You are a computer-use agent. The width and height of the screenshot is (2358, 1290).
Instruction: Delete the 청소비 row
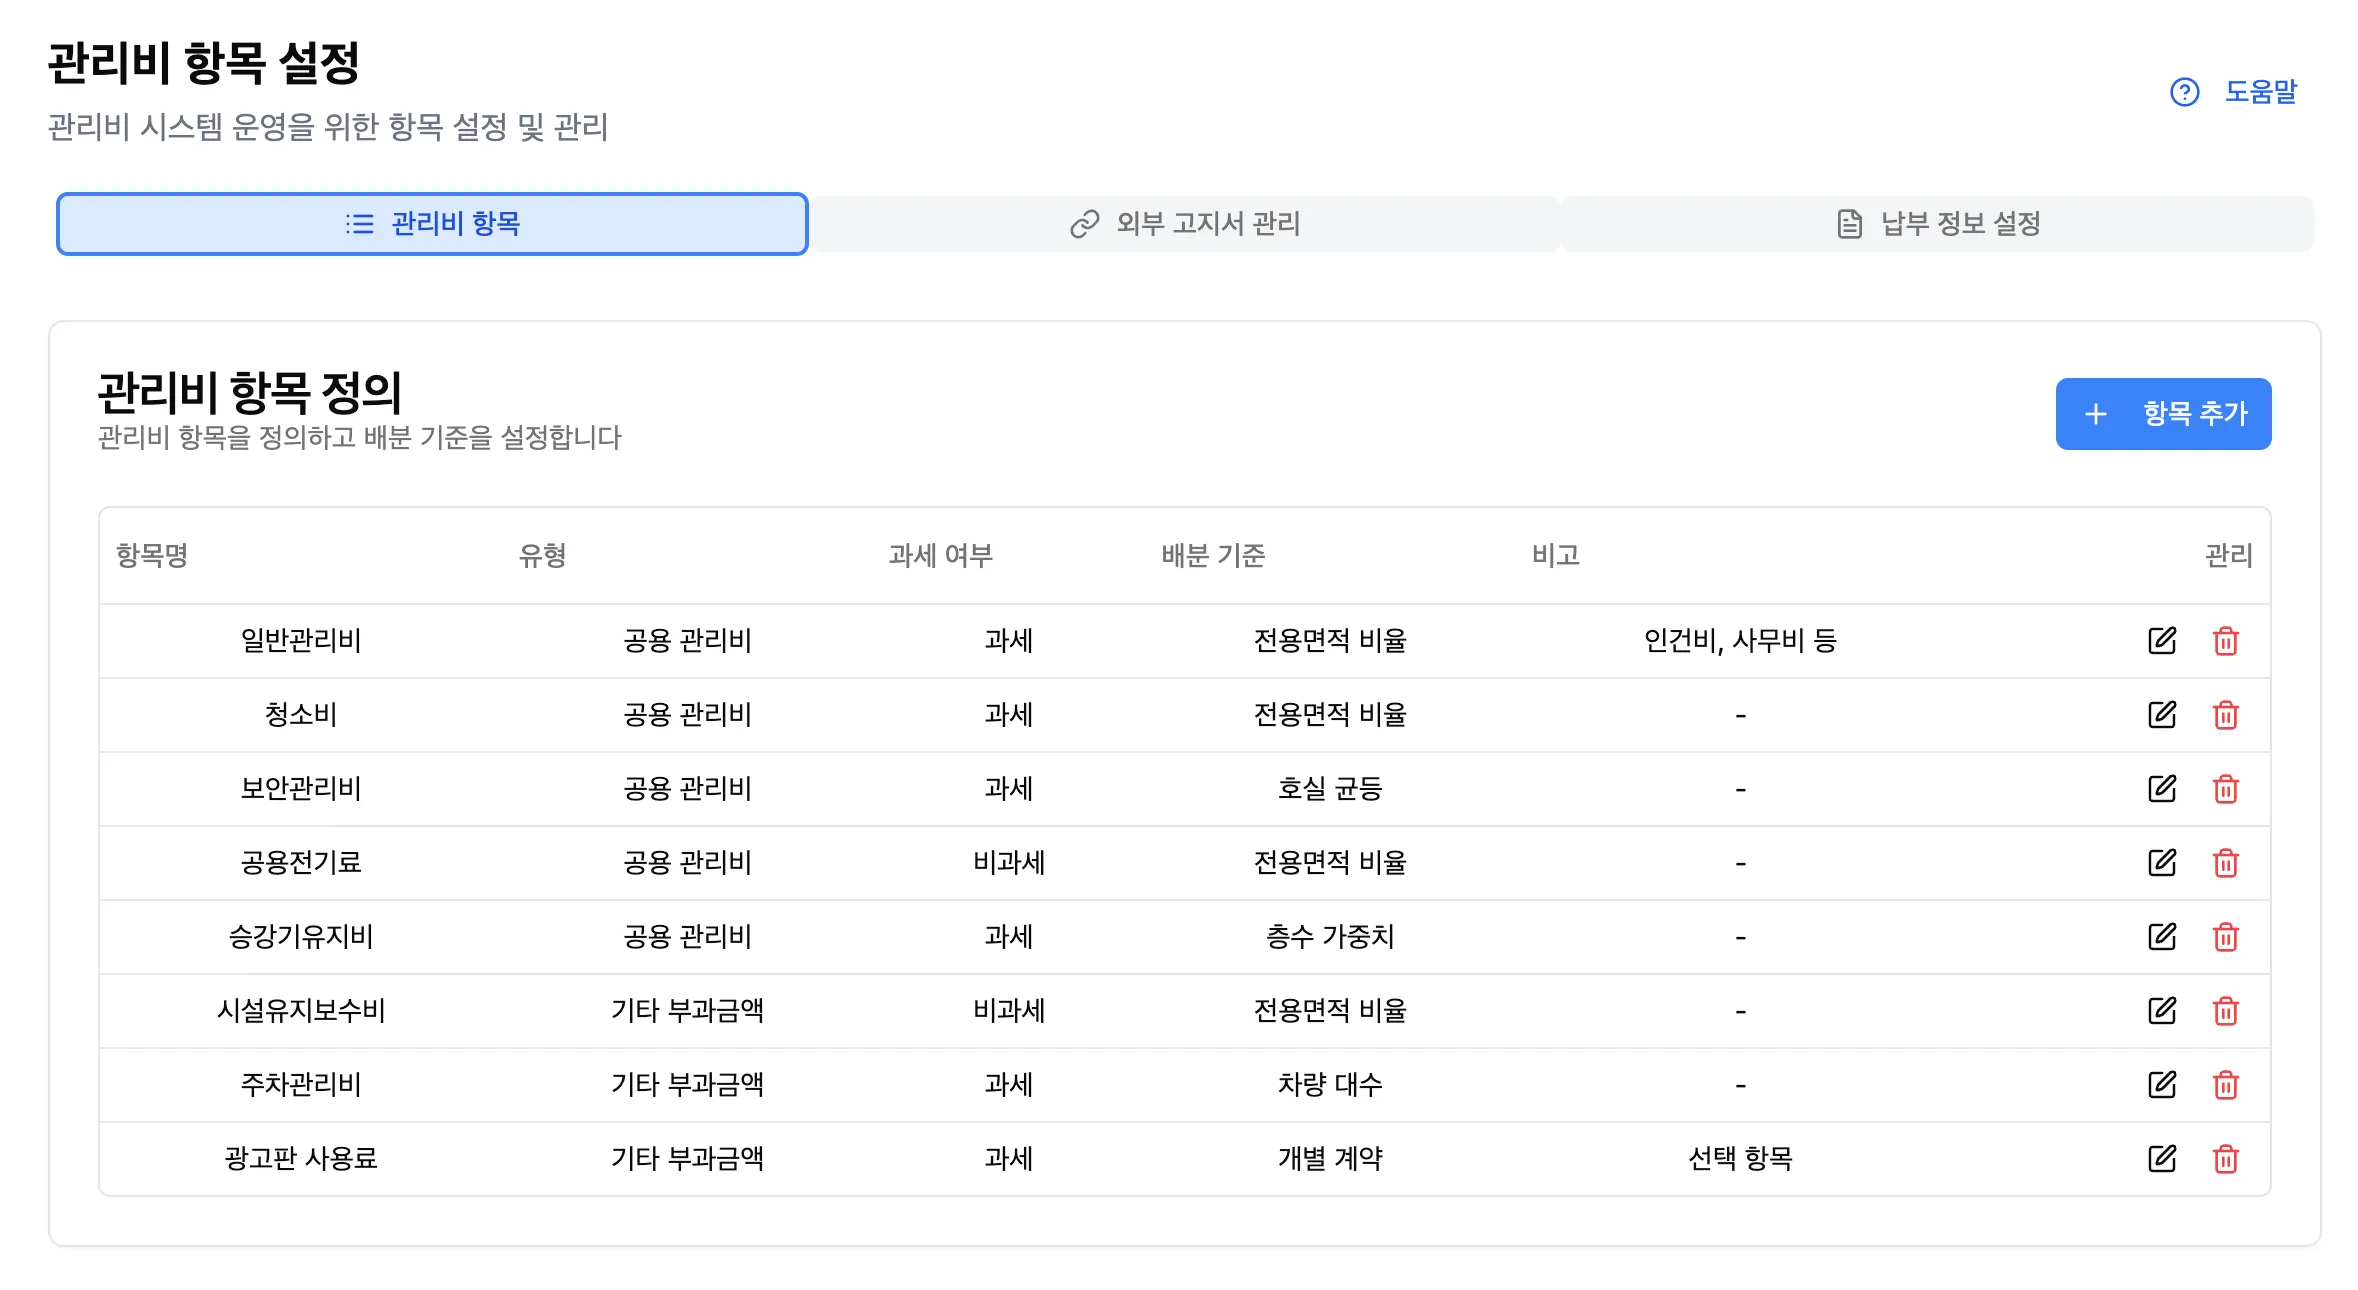[x=2226, y=714]
